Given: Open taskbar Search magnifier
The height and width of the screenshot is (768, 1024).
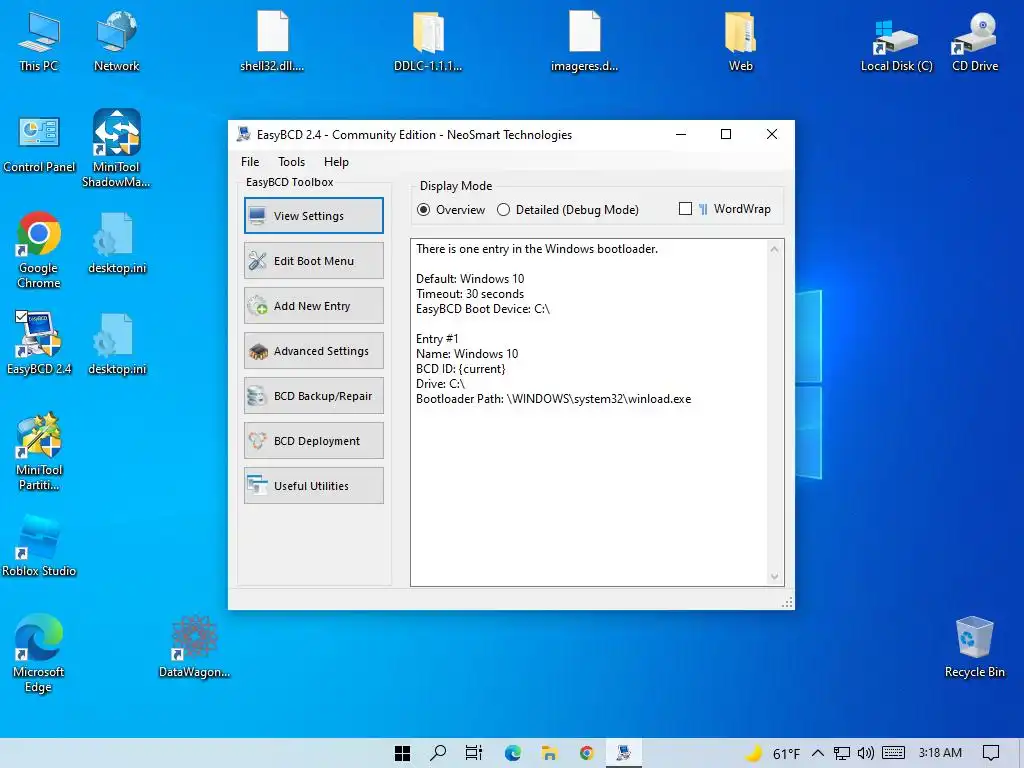Looking at the screenshot, I should coord(438,753).
